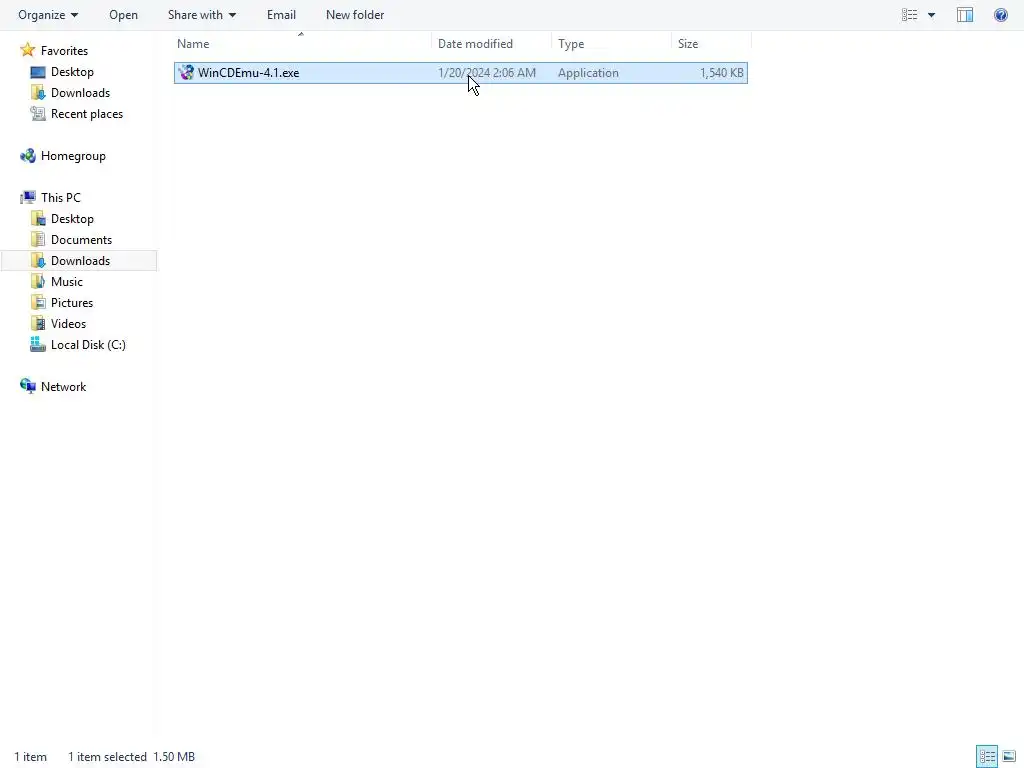Click the Open toolbar button
Image resolution: width=1024 pixels, height=768 pixels.
(x=123, y=14)
